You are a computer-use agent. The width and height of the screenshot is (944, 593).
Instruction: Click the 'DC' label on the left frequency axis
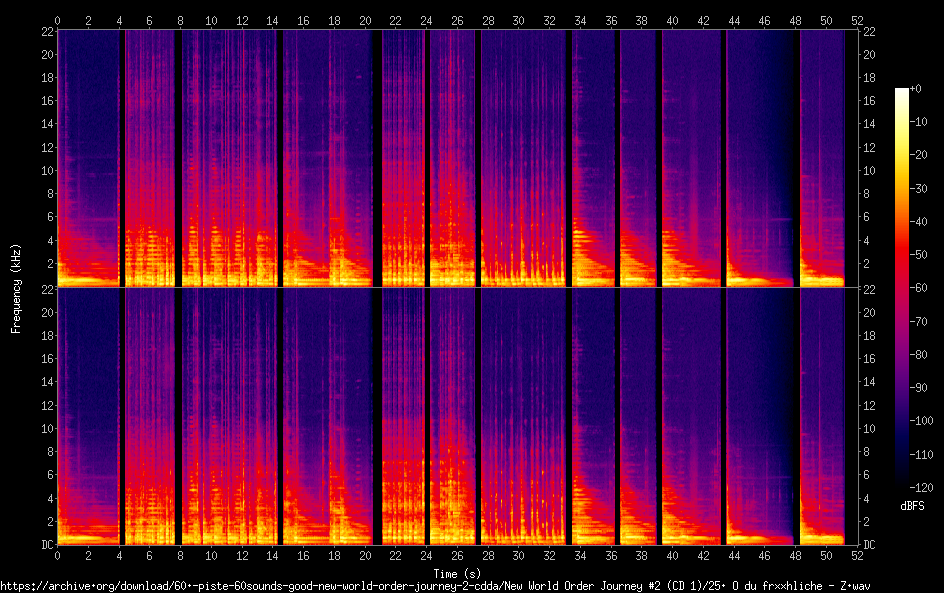pos(48,545)
